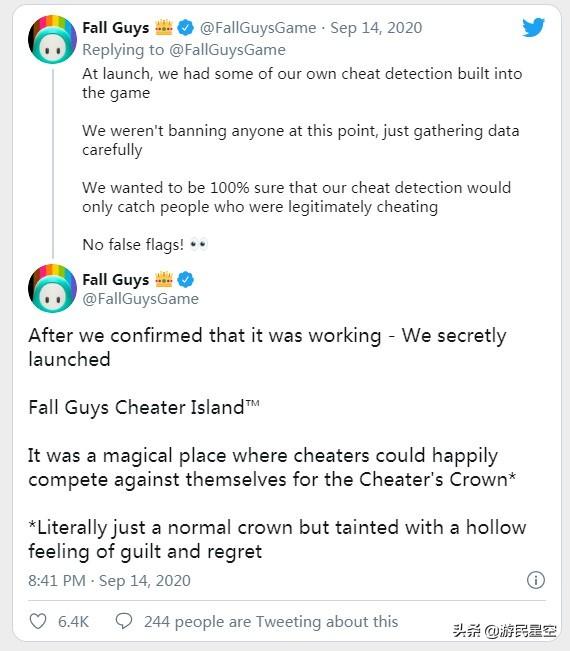Click the info circle icon
570x651 pixels.
(536, 580)
